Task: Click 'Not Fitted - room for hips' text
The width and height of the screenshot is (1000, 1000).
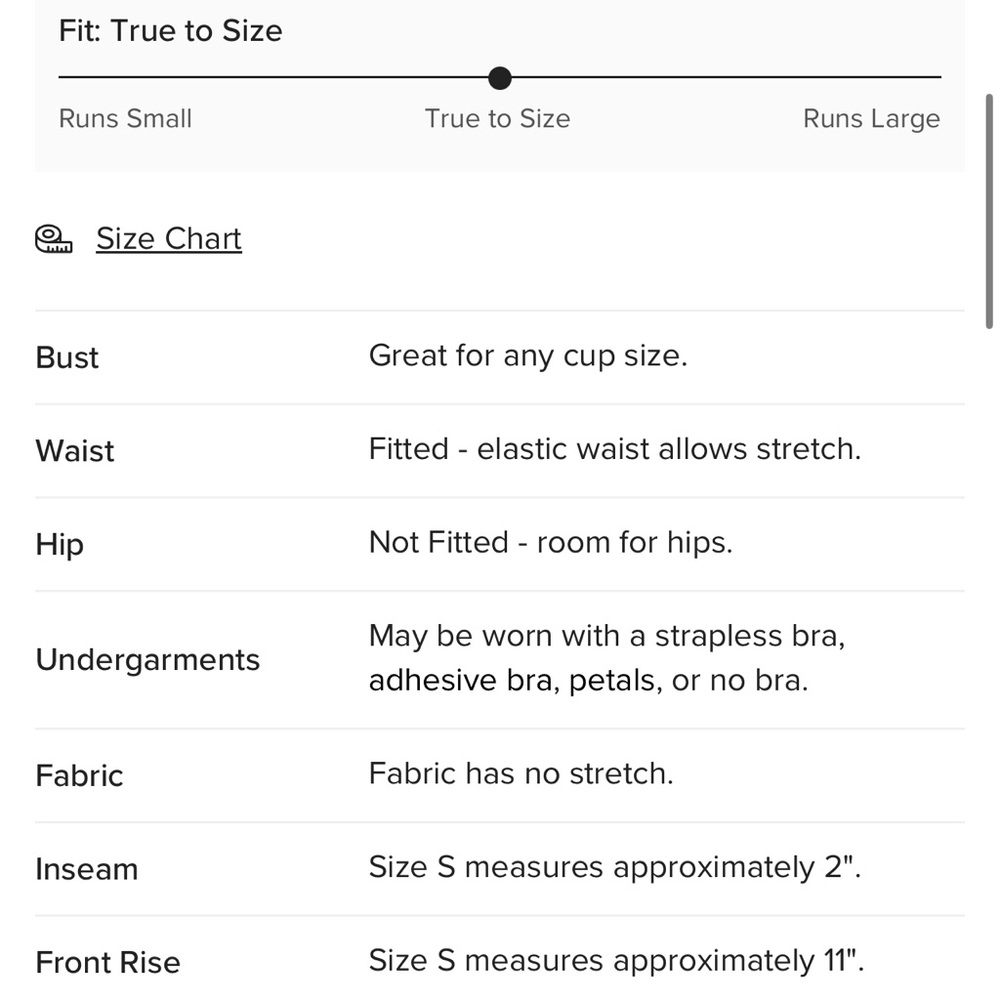Action: pos(551,543)
